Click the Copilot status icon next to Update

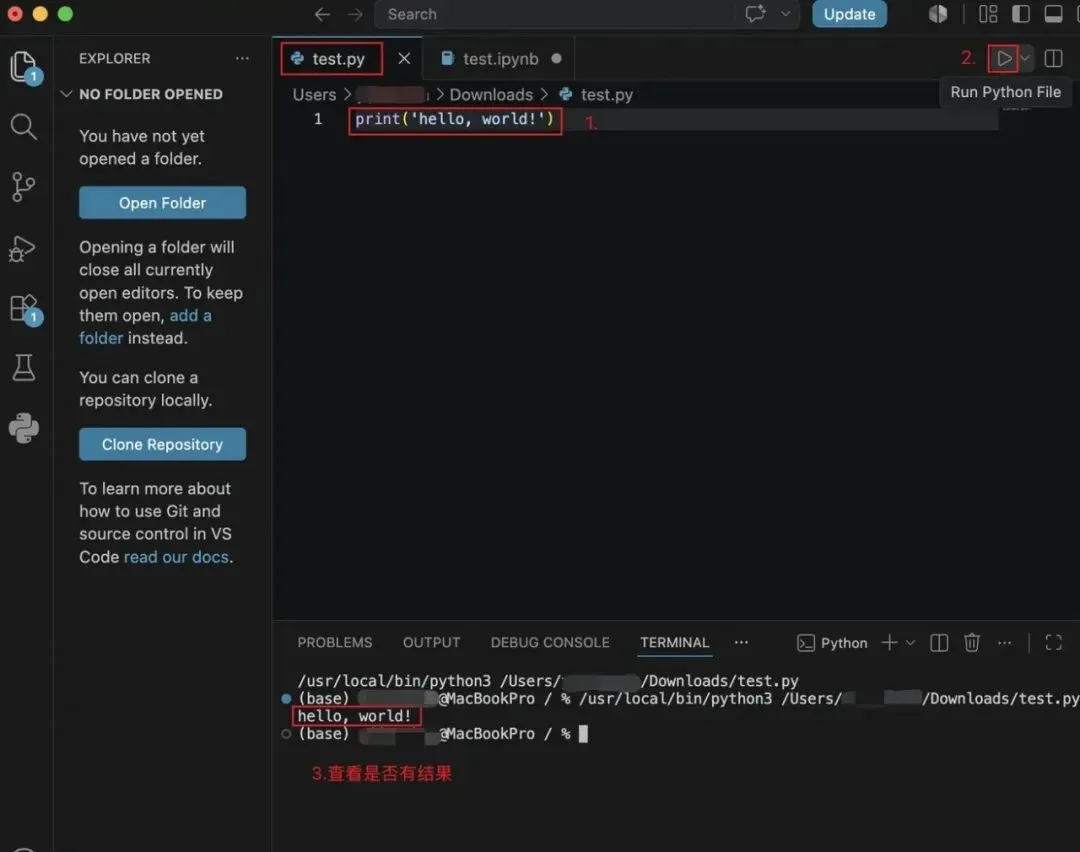[937, 14]
